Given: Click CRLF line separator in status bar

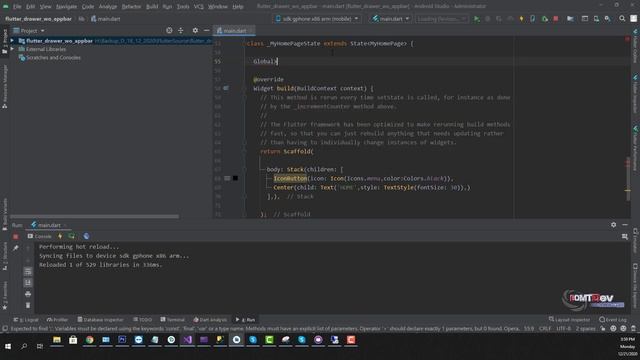Looking at the screenshot, I should 545,329.
